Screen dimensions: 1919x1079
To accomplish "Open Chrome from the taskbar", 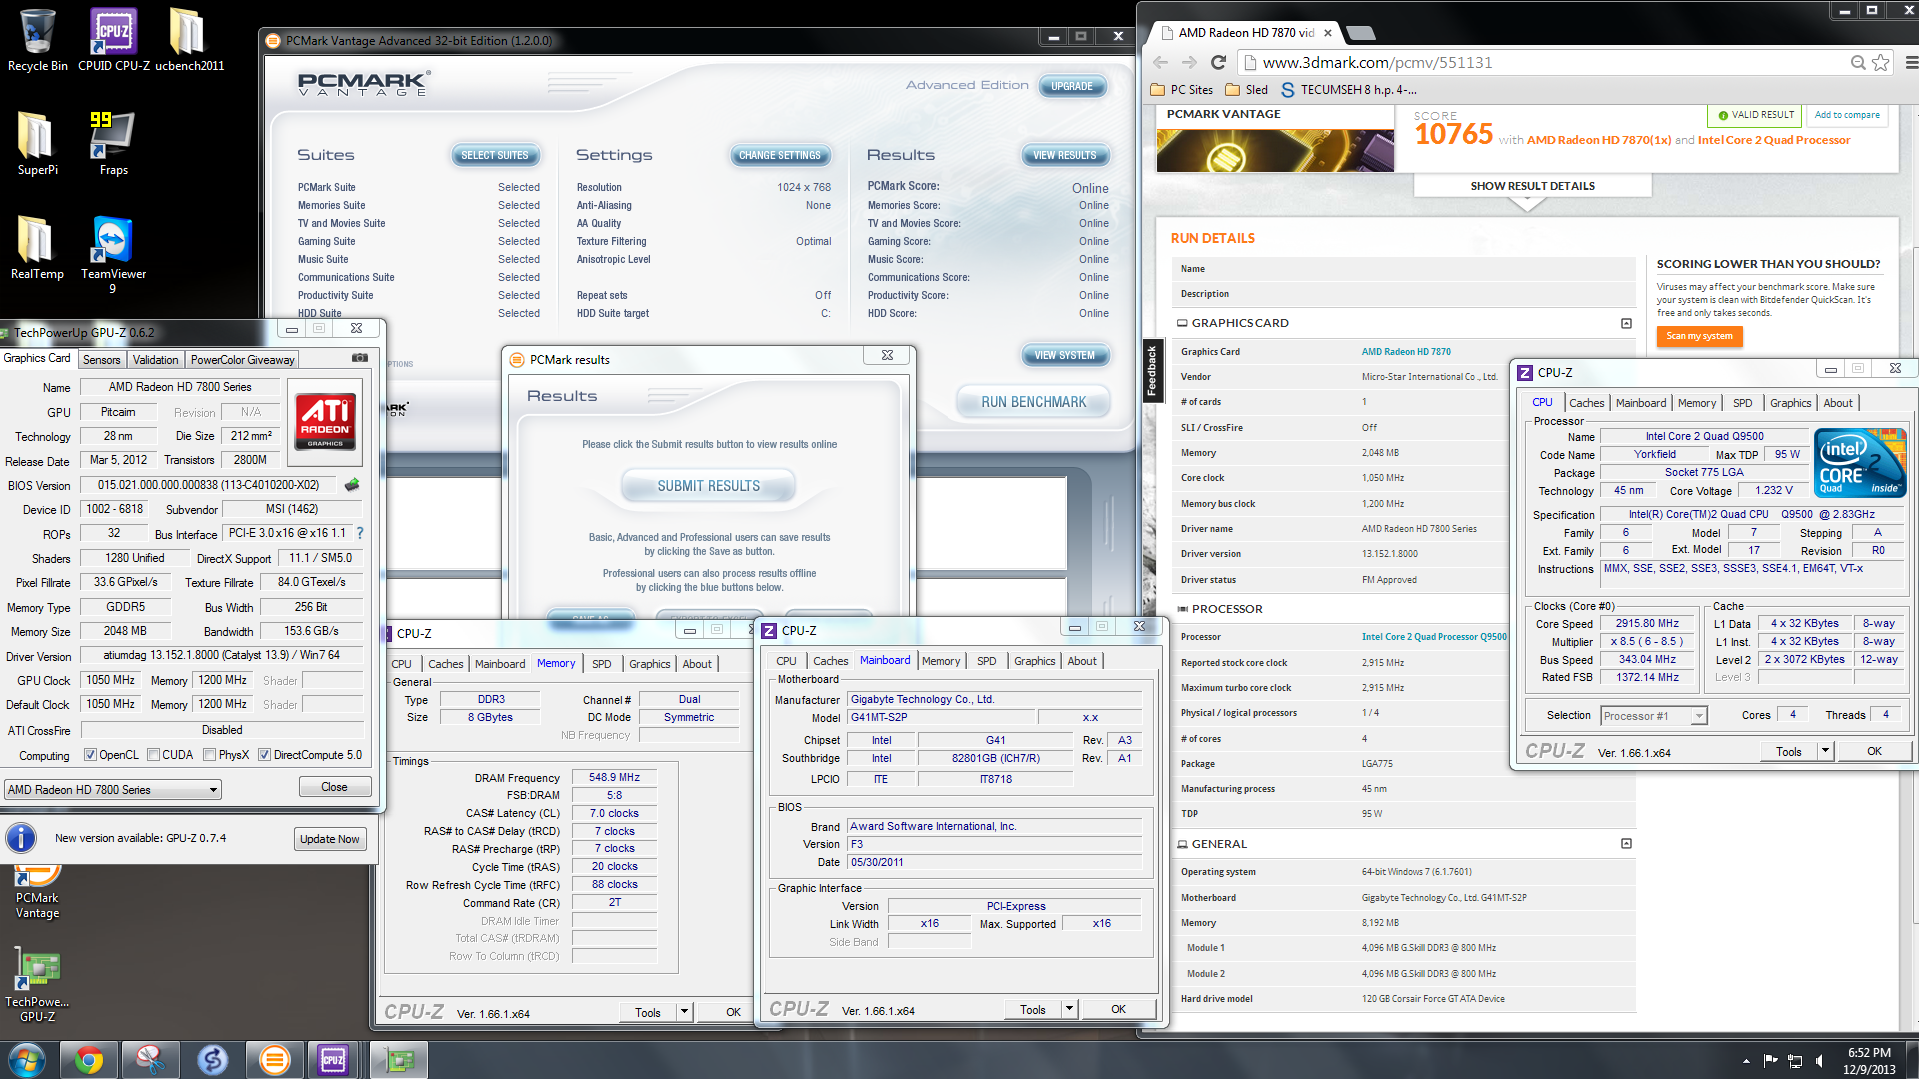I will tap(89, 1059).
